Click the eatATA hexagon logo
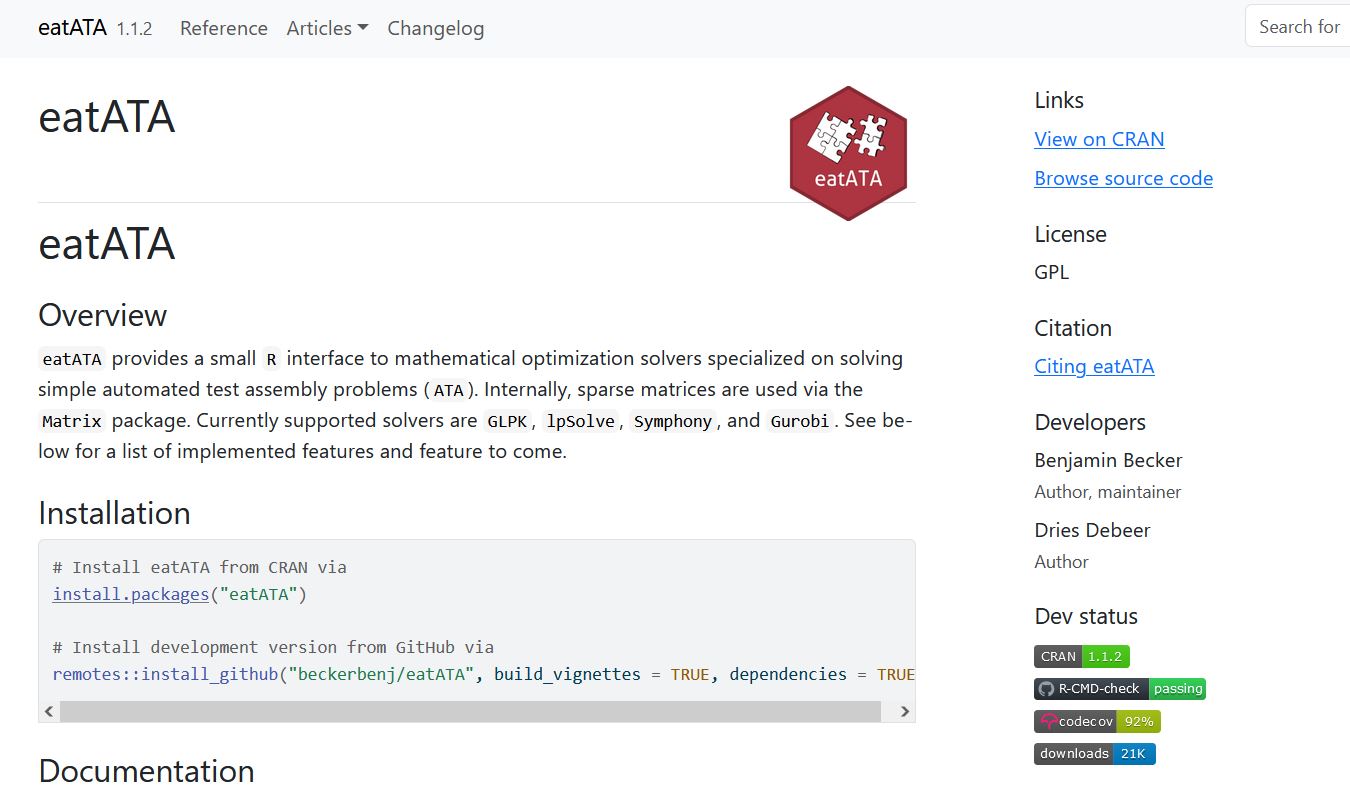Viewport: 1350px width, 797px height. click(848, 153)
